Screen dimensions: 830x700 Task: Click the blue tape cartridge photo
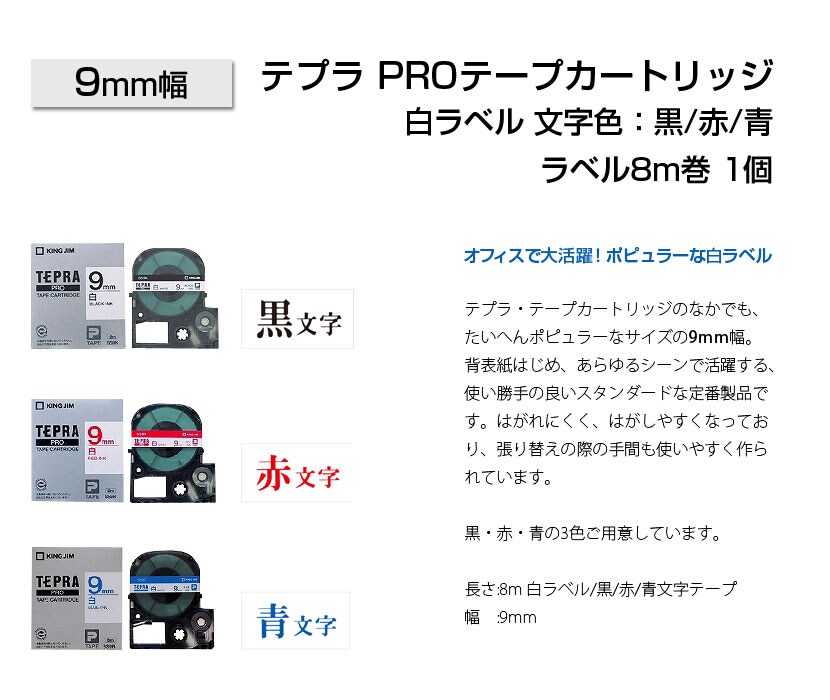click(x=172, y=599)
